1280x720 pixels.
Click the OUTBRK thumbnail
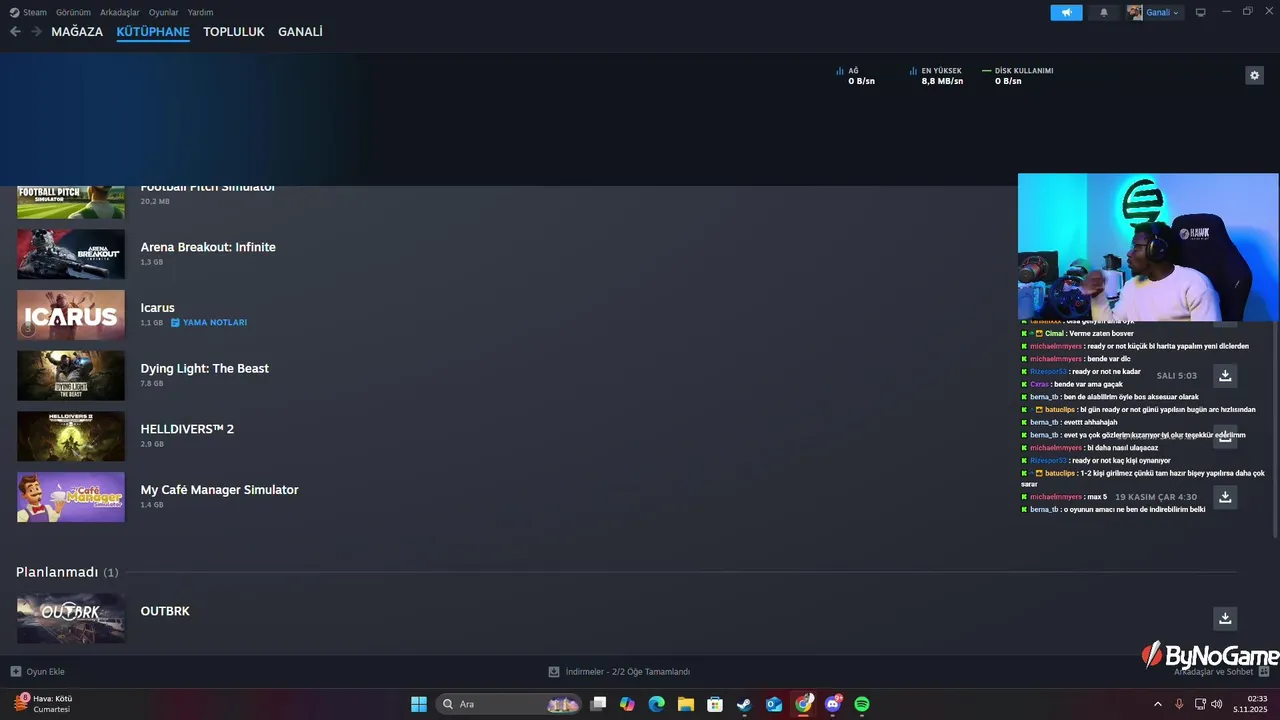[71, 618]
